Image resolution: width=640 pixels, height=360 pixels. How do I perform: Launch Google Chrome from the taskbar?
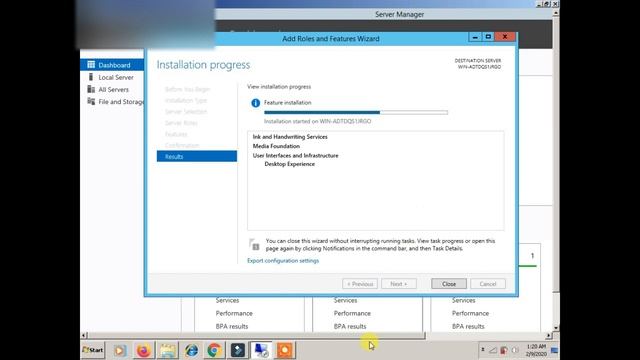pyautogui.click(x=214, y=350)
